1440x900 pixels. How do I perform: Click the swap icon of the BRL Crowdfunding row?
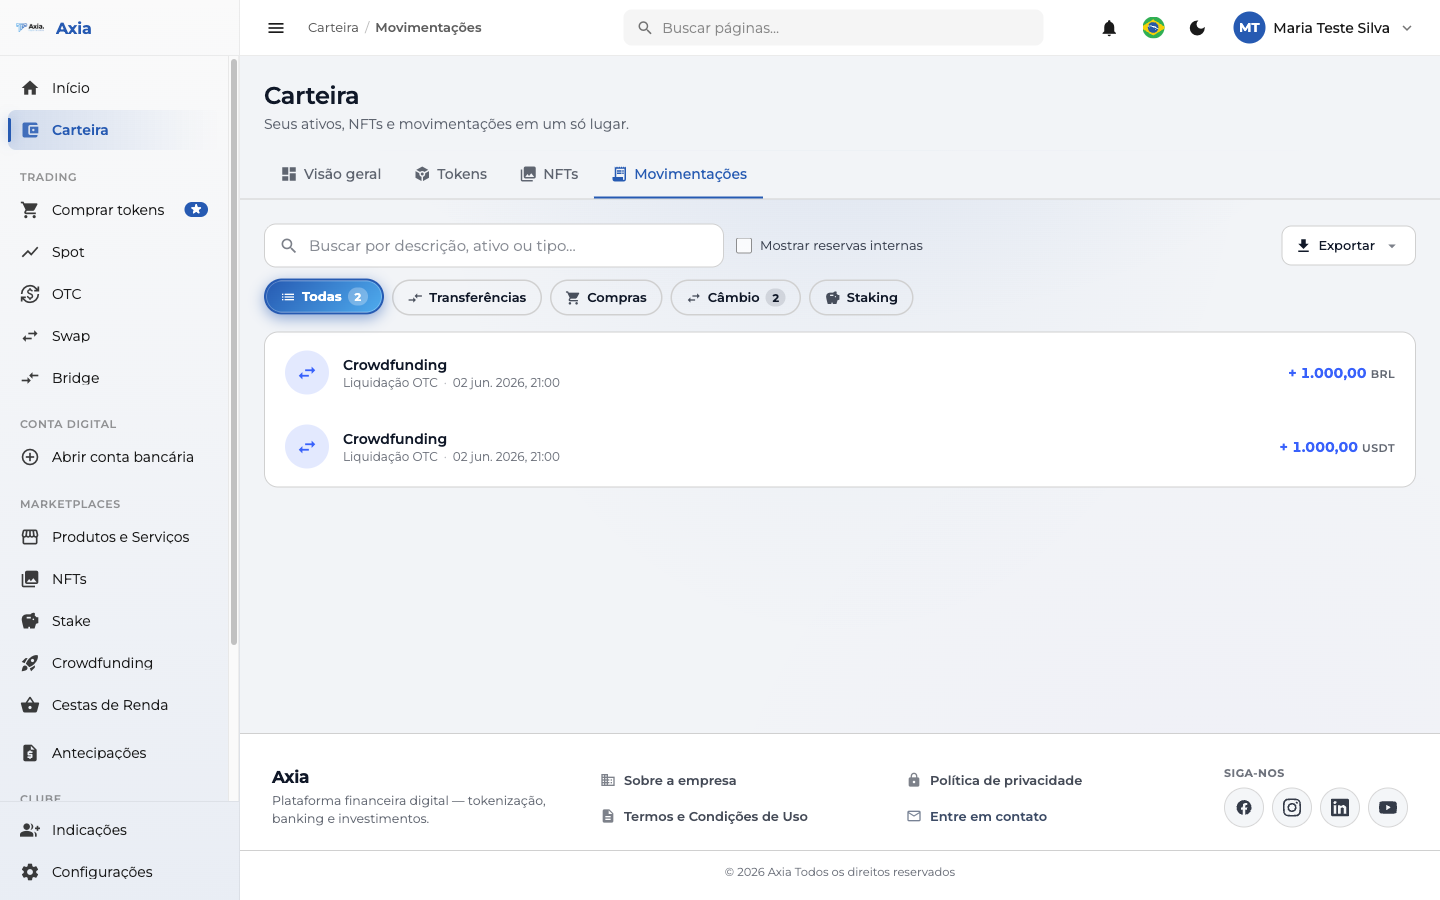[307, 373]
